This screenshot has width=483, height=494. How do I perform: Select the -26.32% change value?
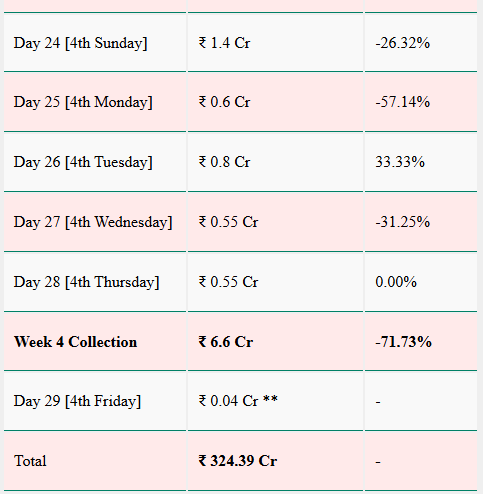point(403,43)
